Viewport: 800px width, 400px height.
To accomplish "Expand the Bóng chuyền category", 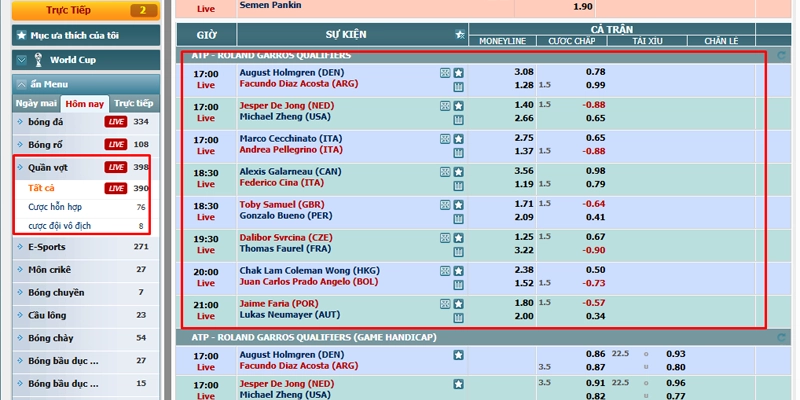I will (x=86, y=292).
